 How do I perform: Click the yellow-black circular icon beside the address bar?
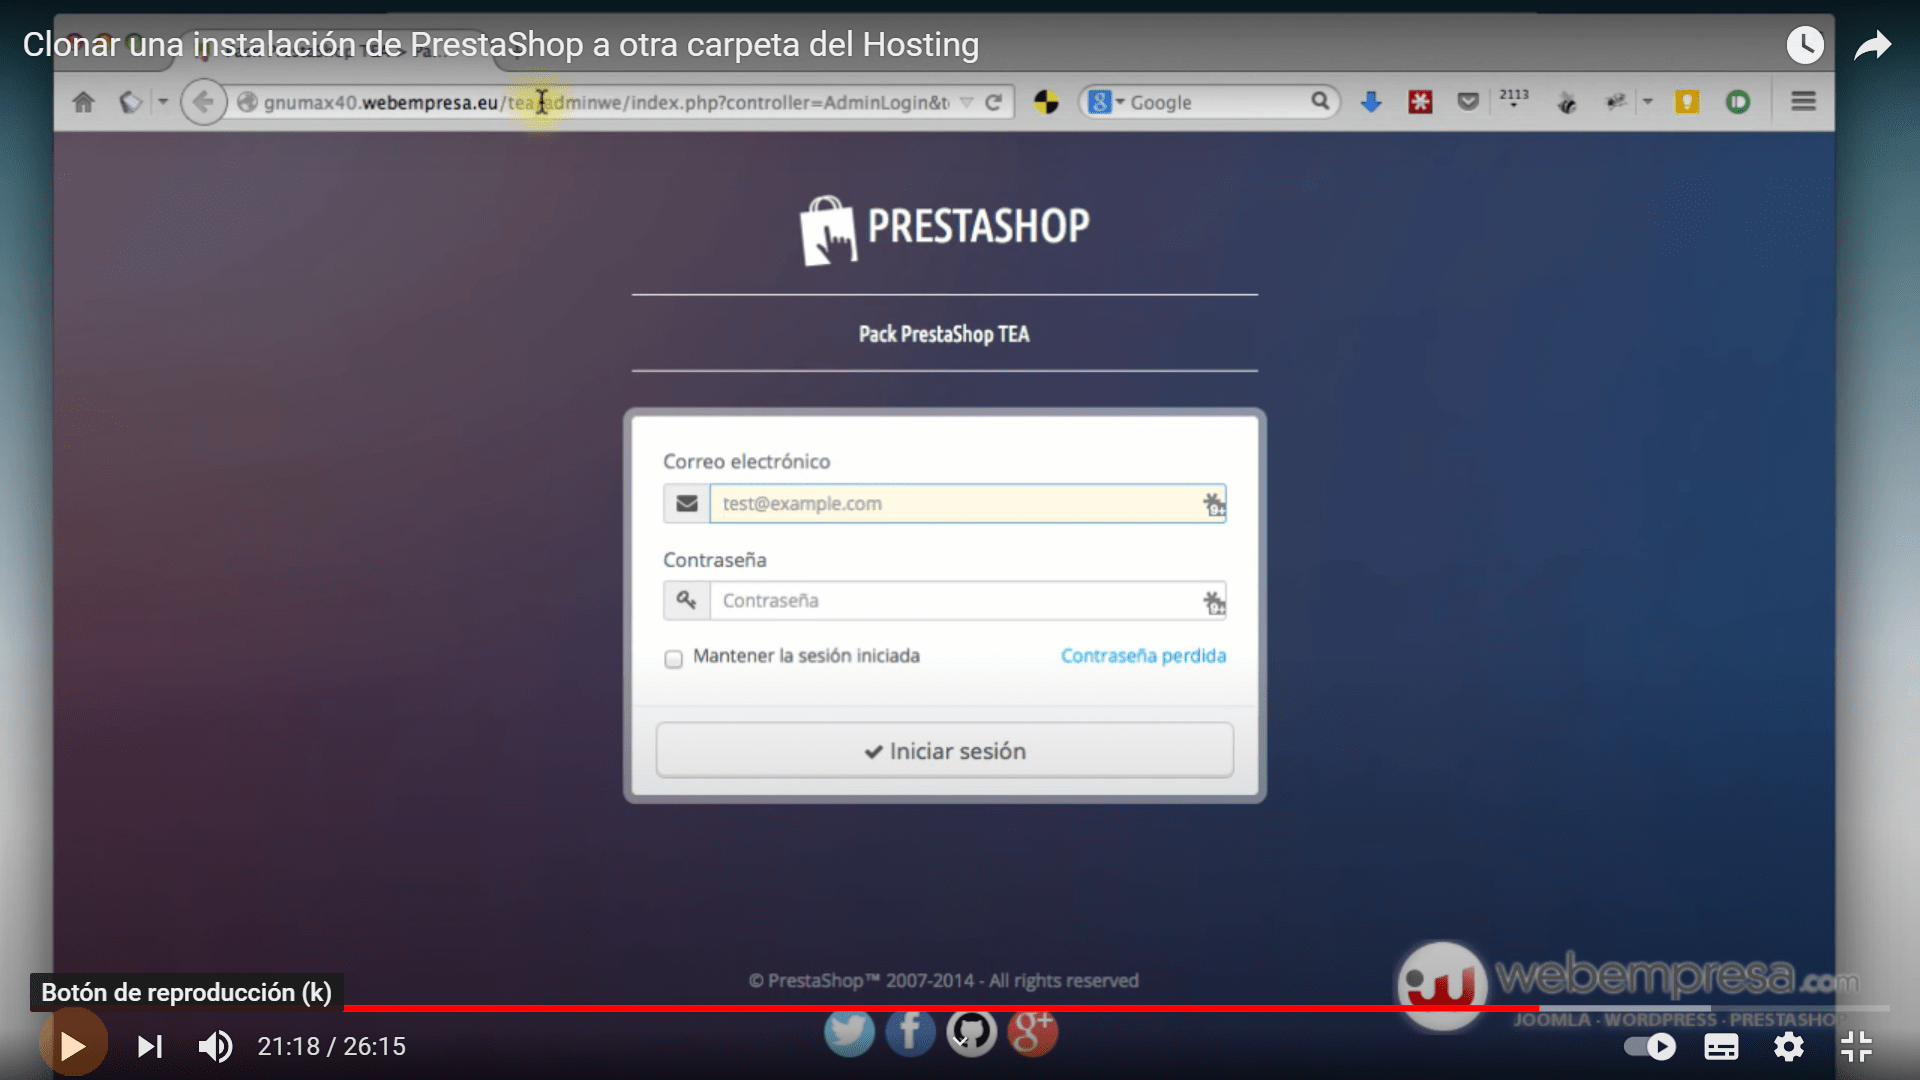point(1046,102)
